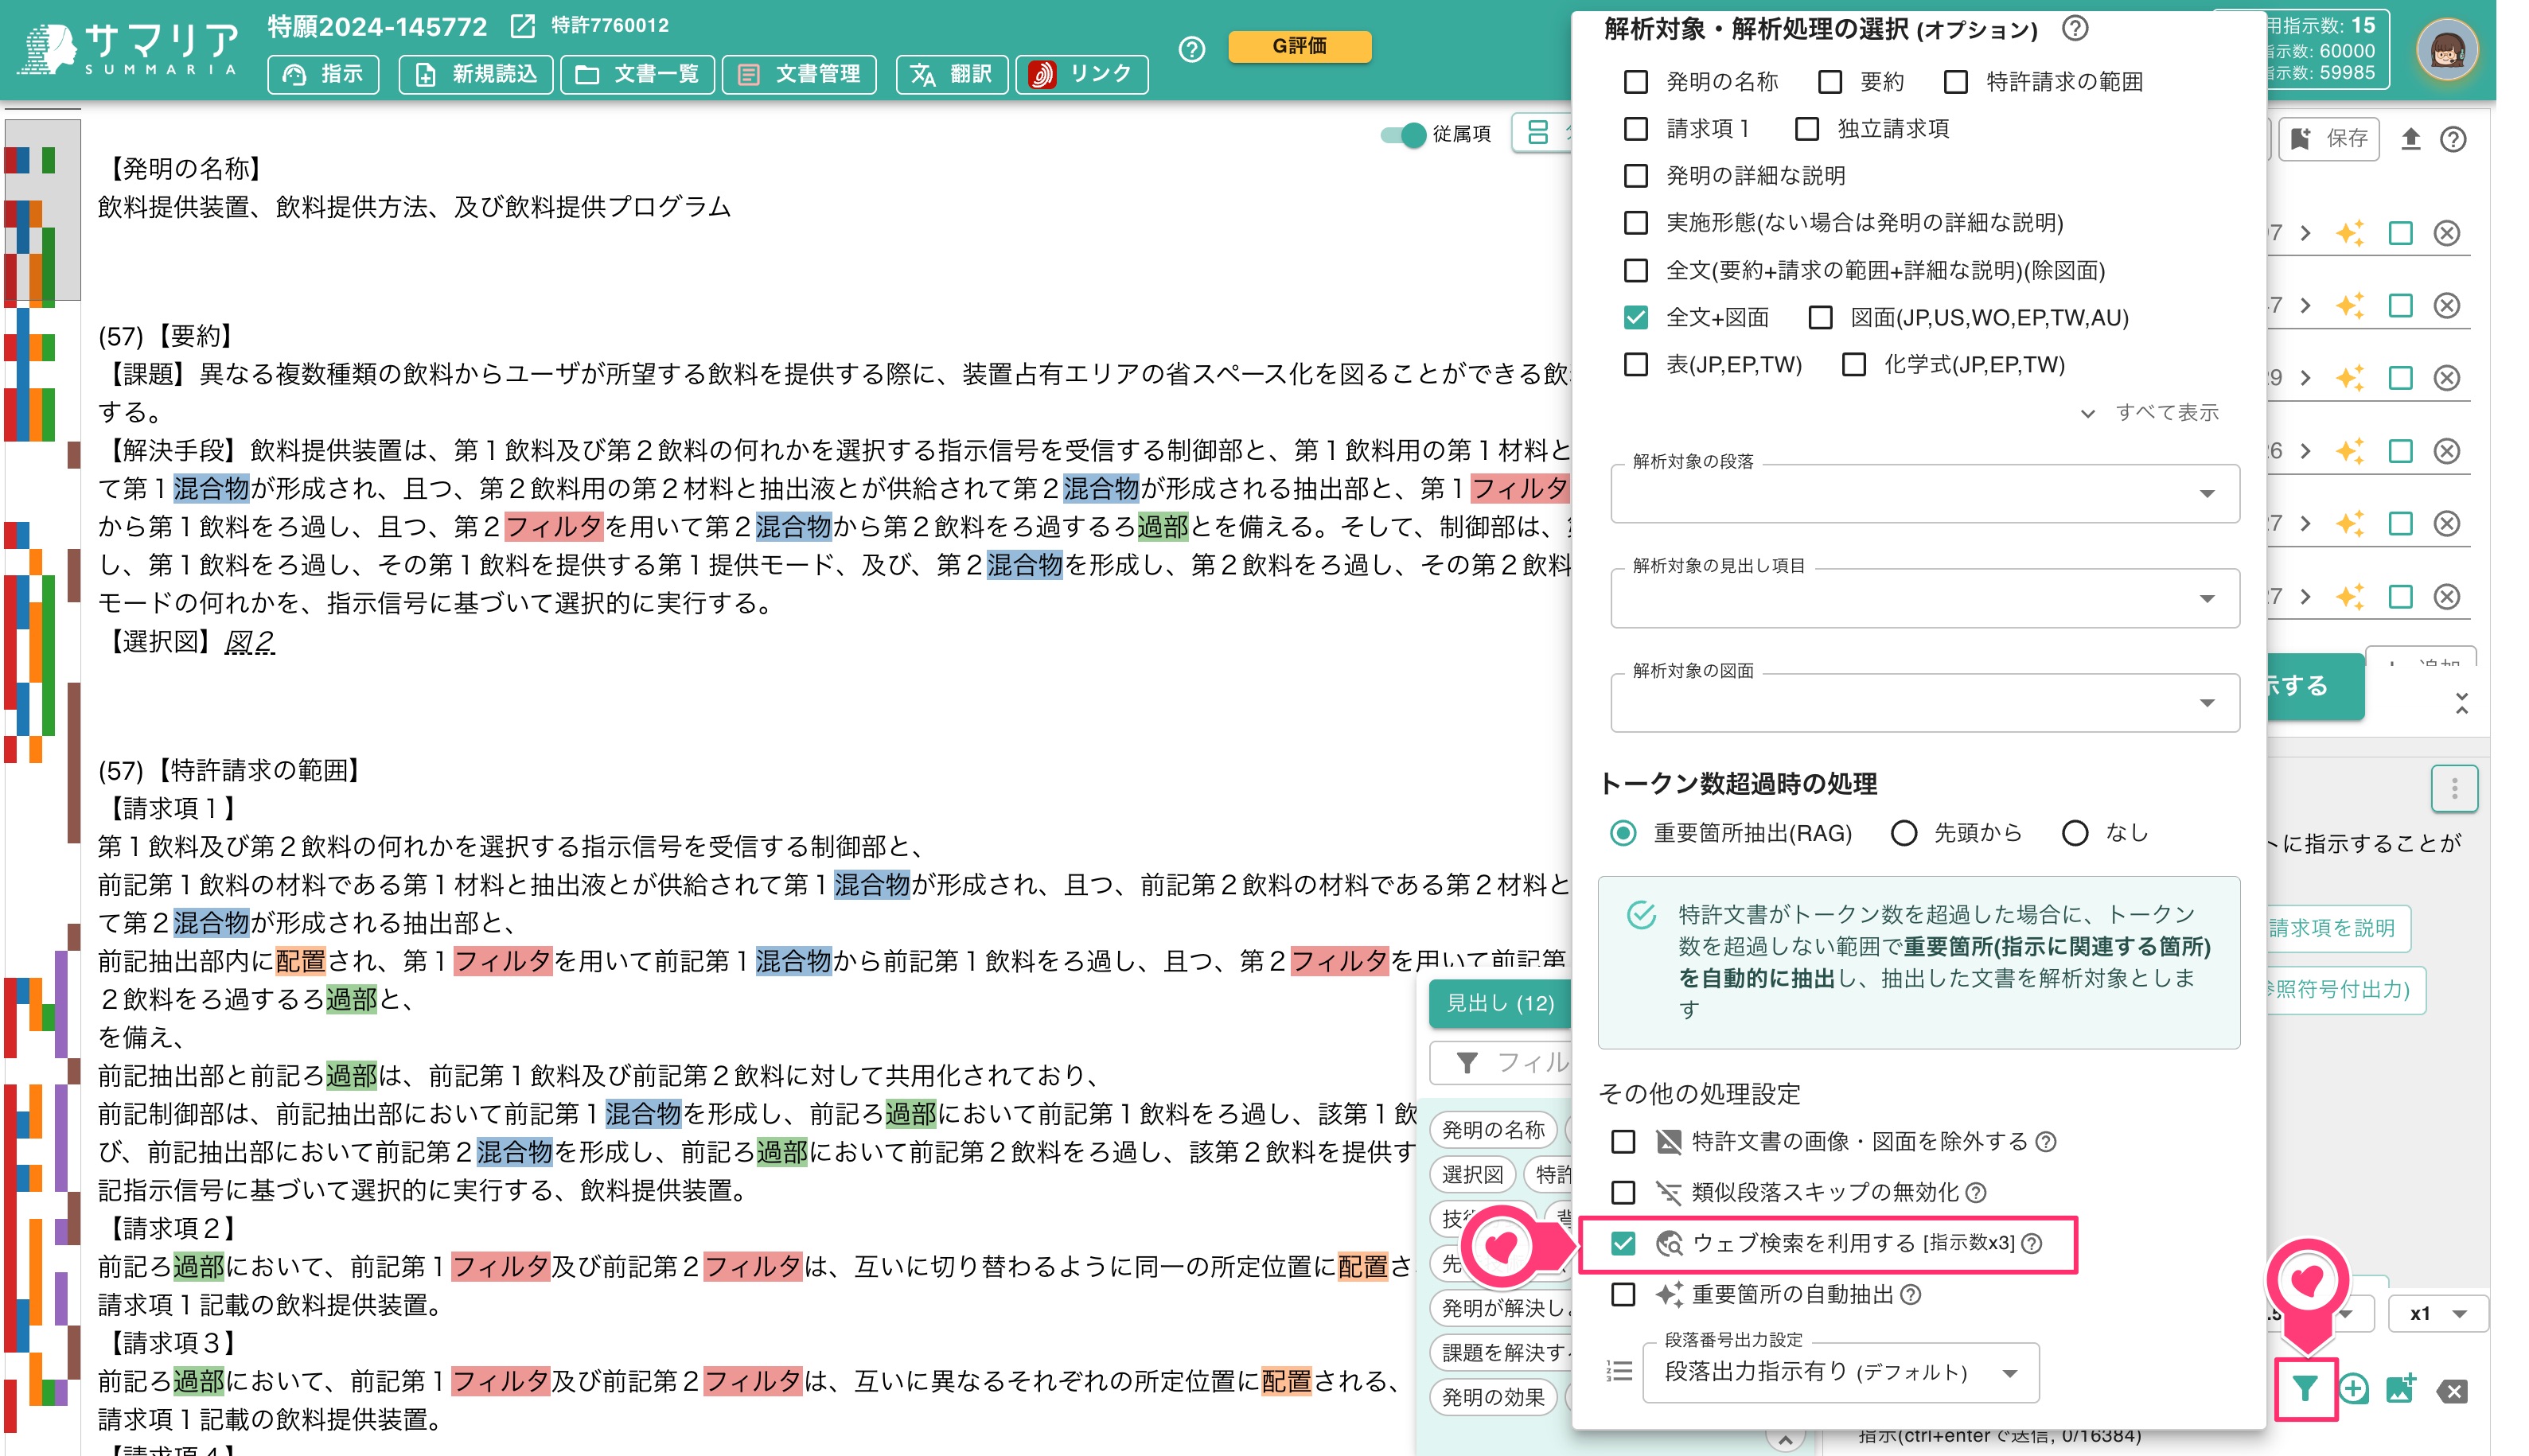Open 文書管理 in top bar

click(x=800, y=75)
